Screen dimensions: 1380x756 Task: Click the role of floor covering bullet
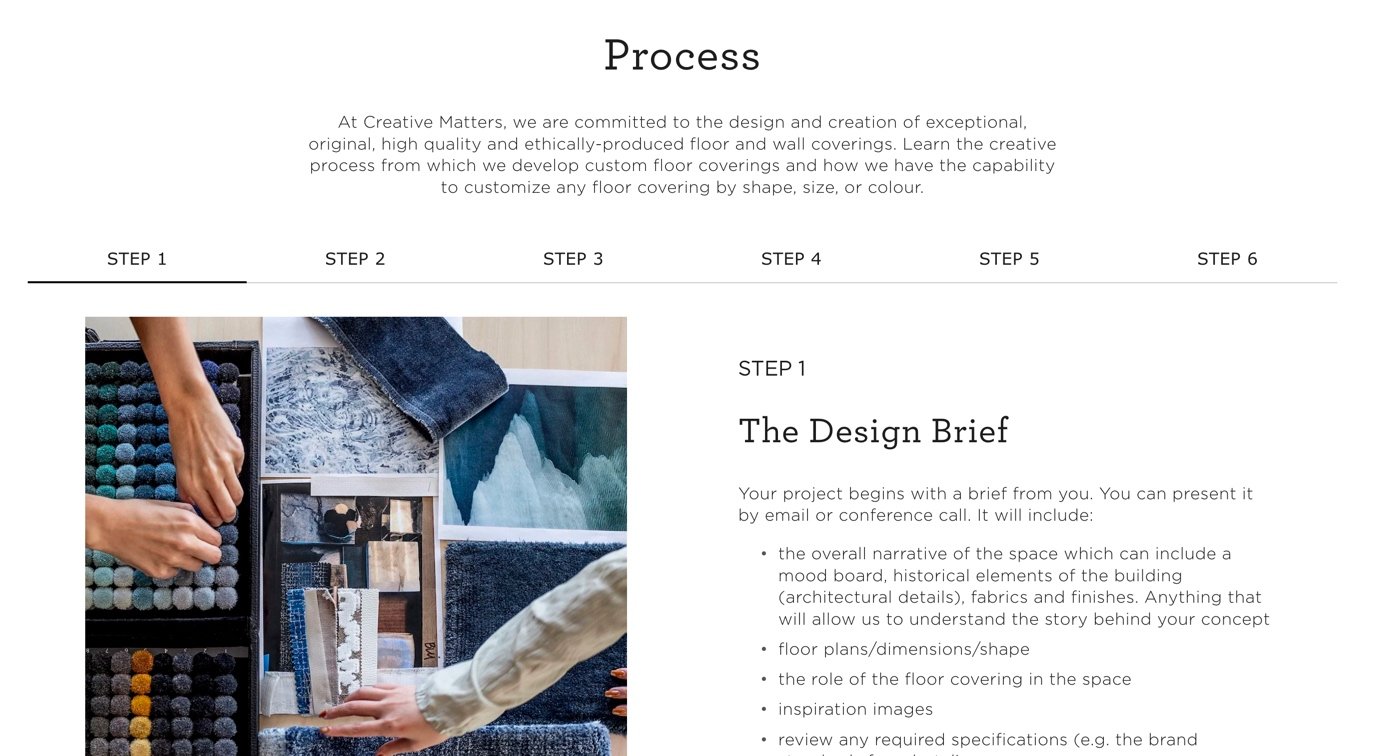955,679
